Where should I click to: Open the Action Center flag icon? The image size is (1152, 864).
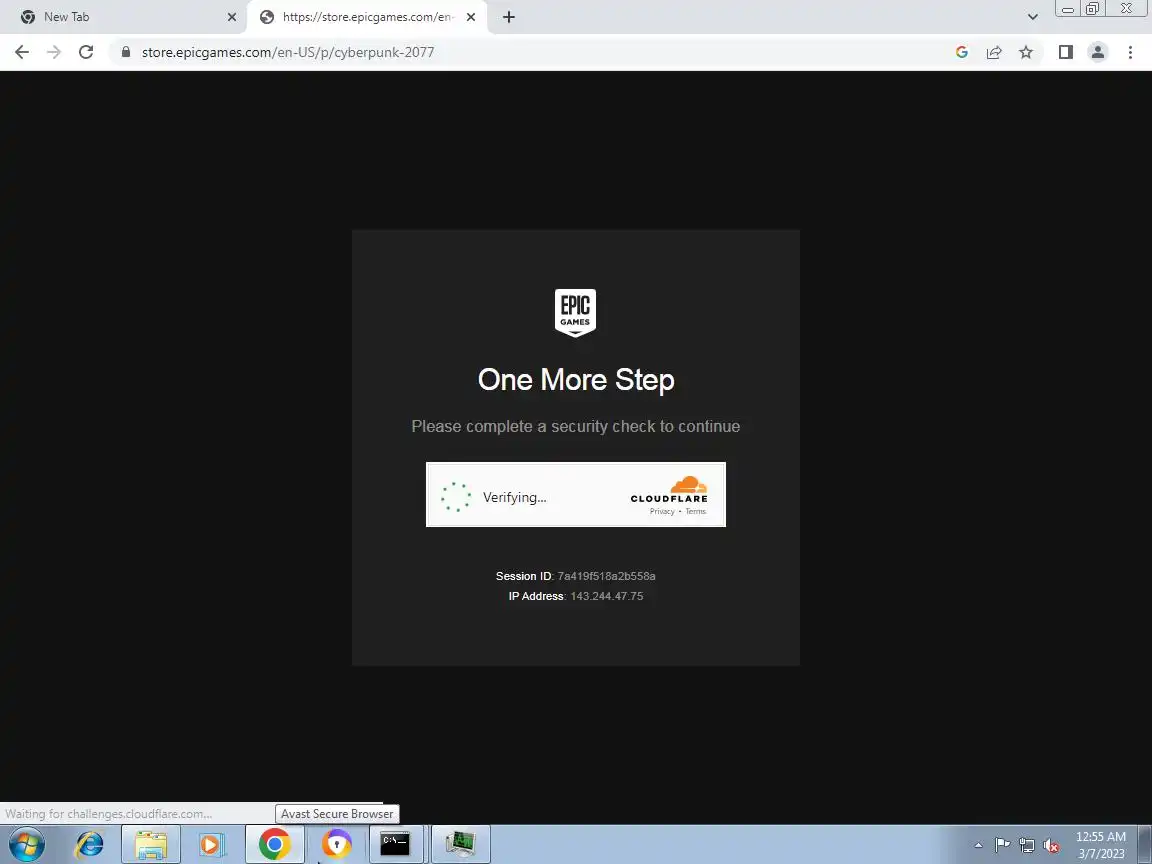pyautogui.click(x=1002, y=845)
